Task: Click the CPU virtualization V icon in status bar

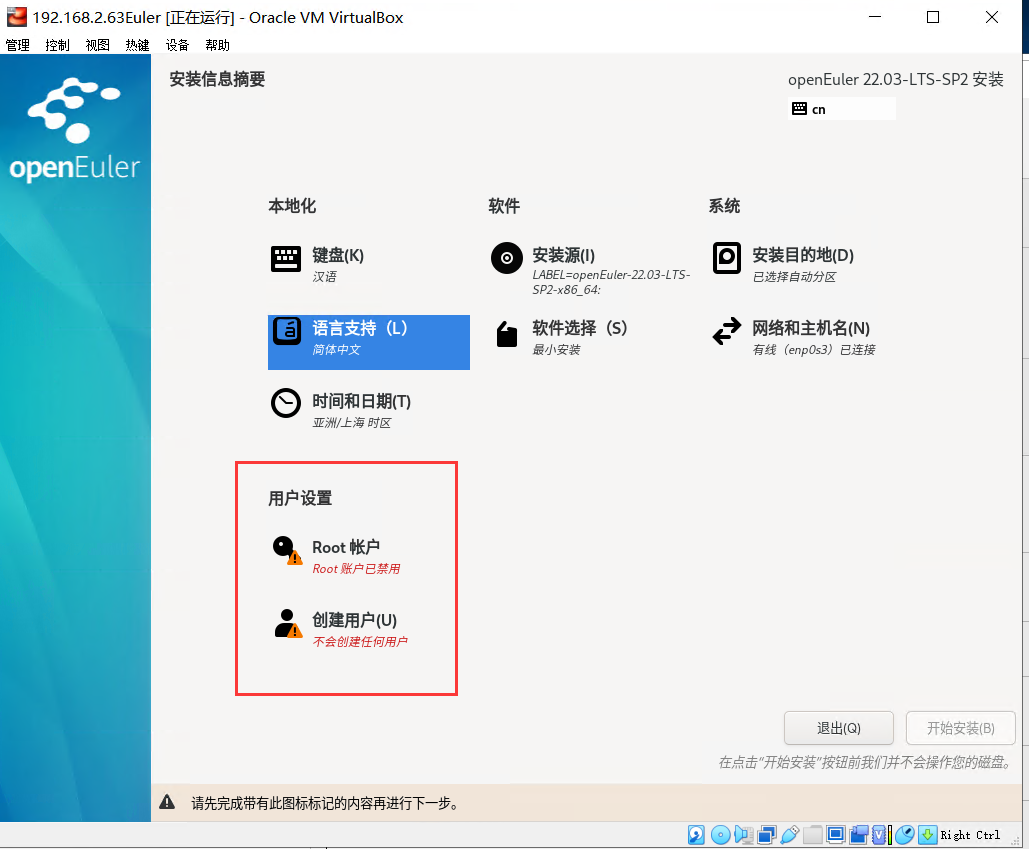Action: tap(879, 835)
